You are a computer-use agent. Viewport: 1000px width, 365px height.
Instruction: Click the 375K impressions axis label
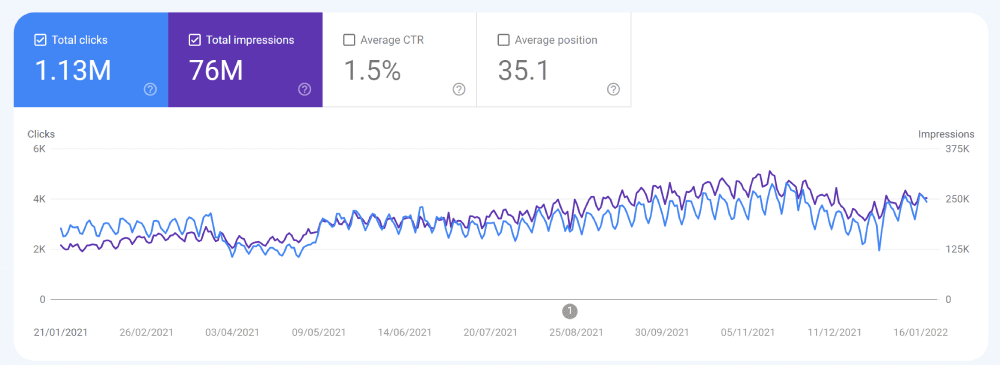(x=957, y=149)
